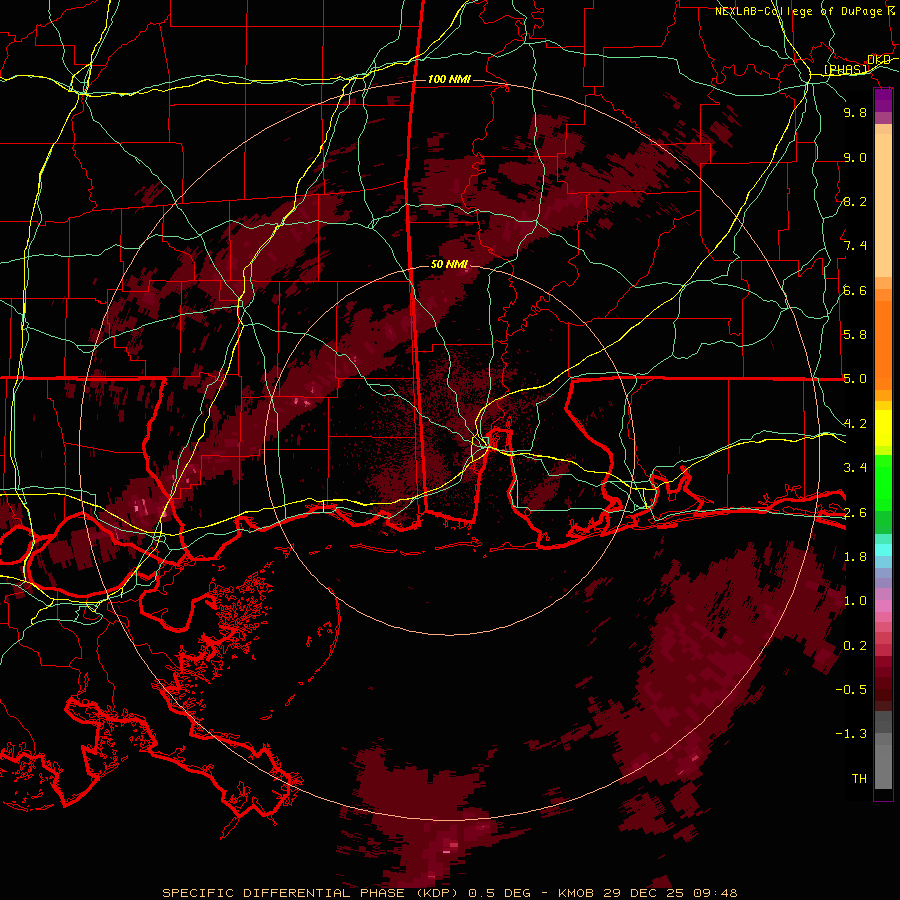Click the TH label on the color scale
The height and width of the screenshot is (900, 900).
[x=859, y=779]
